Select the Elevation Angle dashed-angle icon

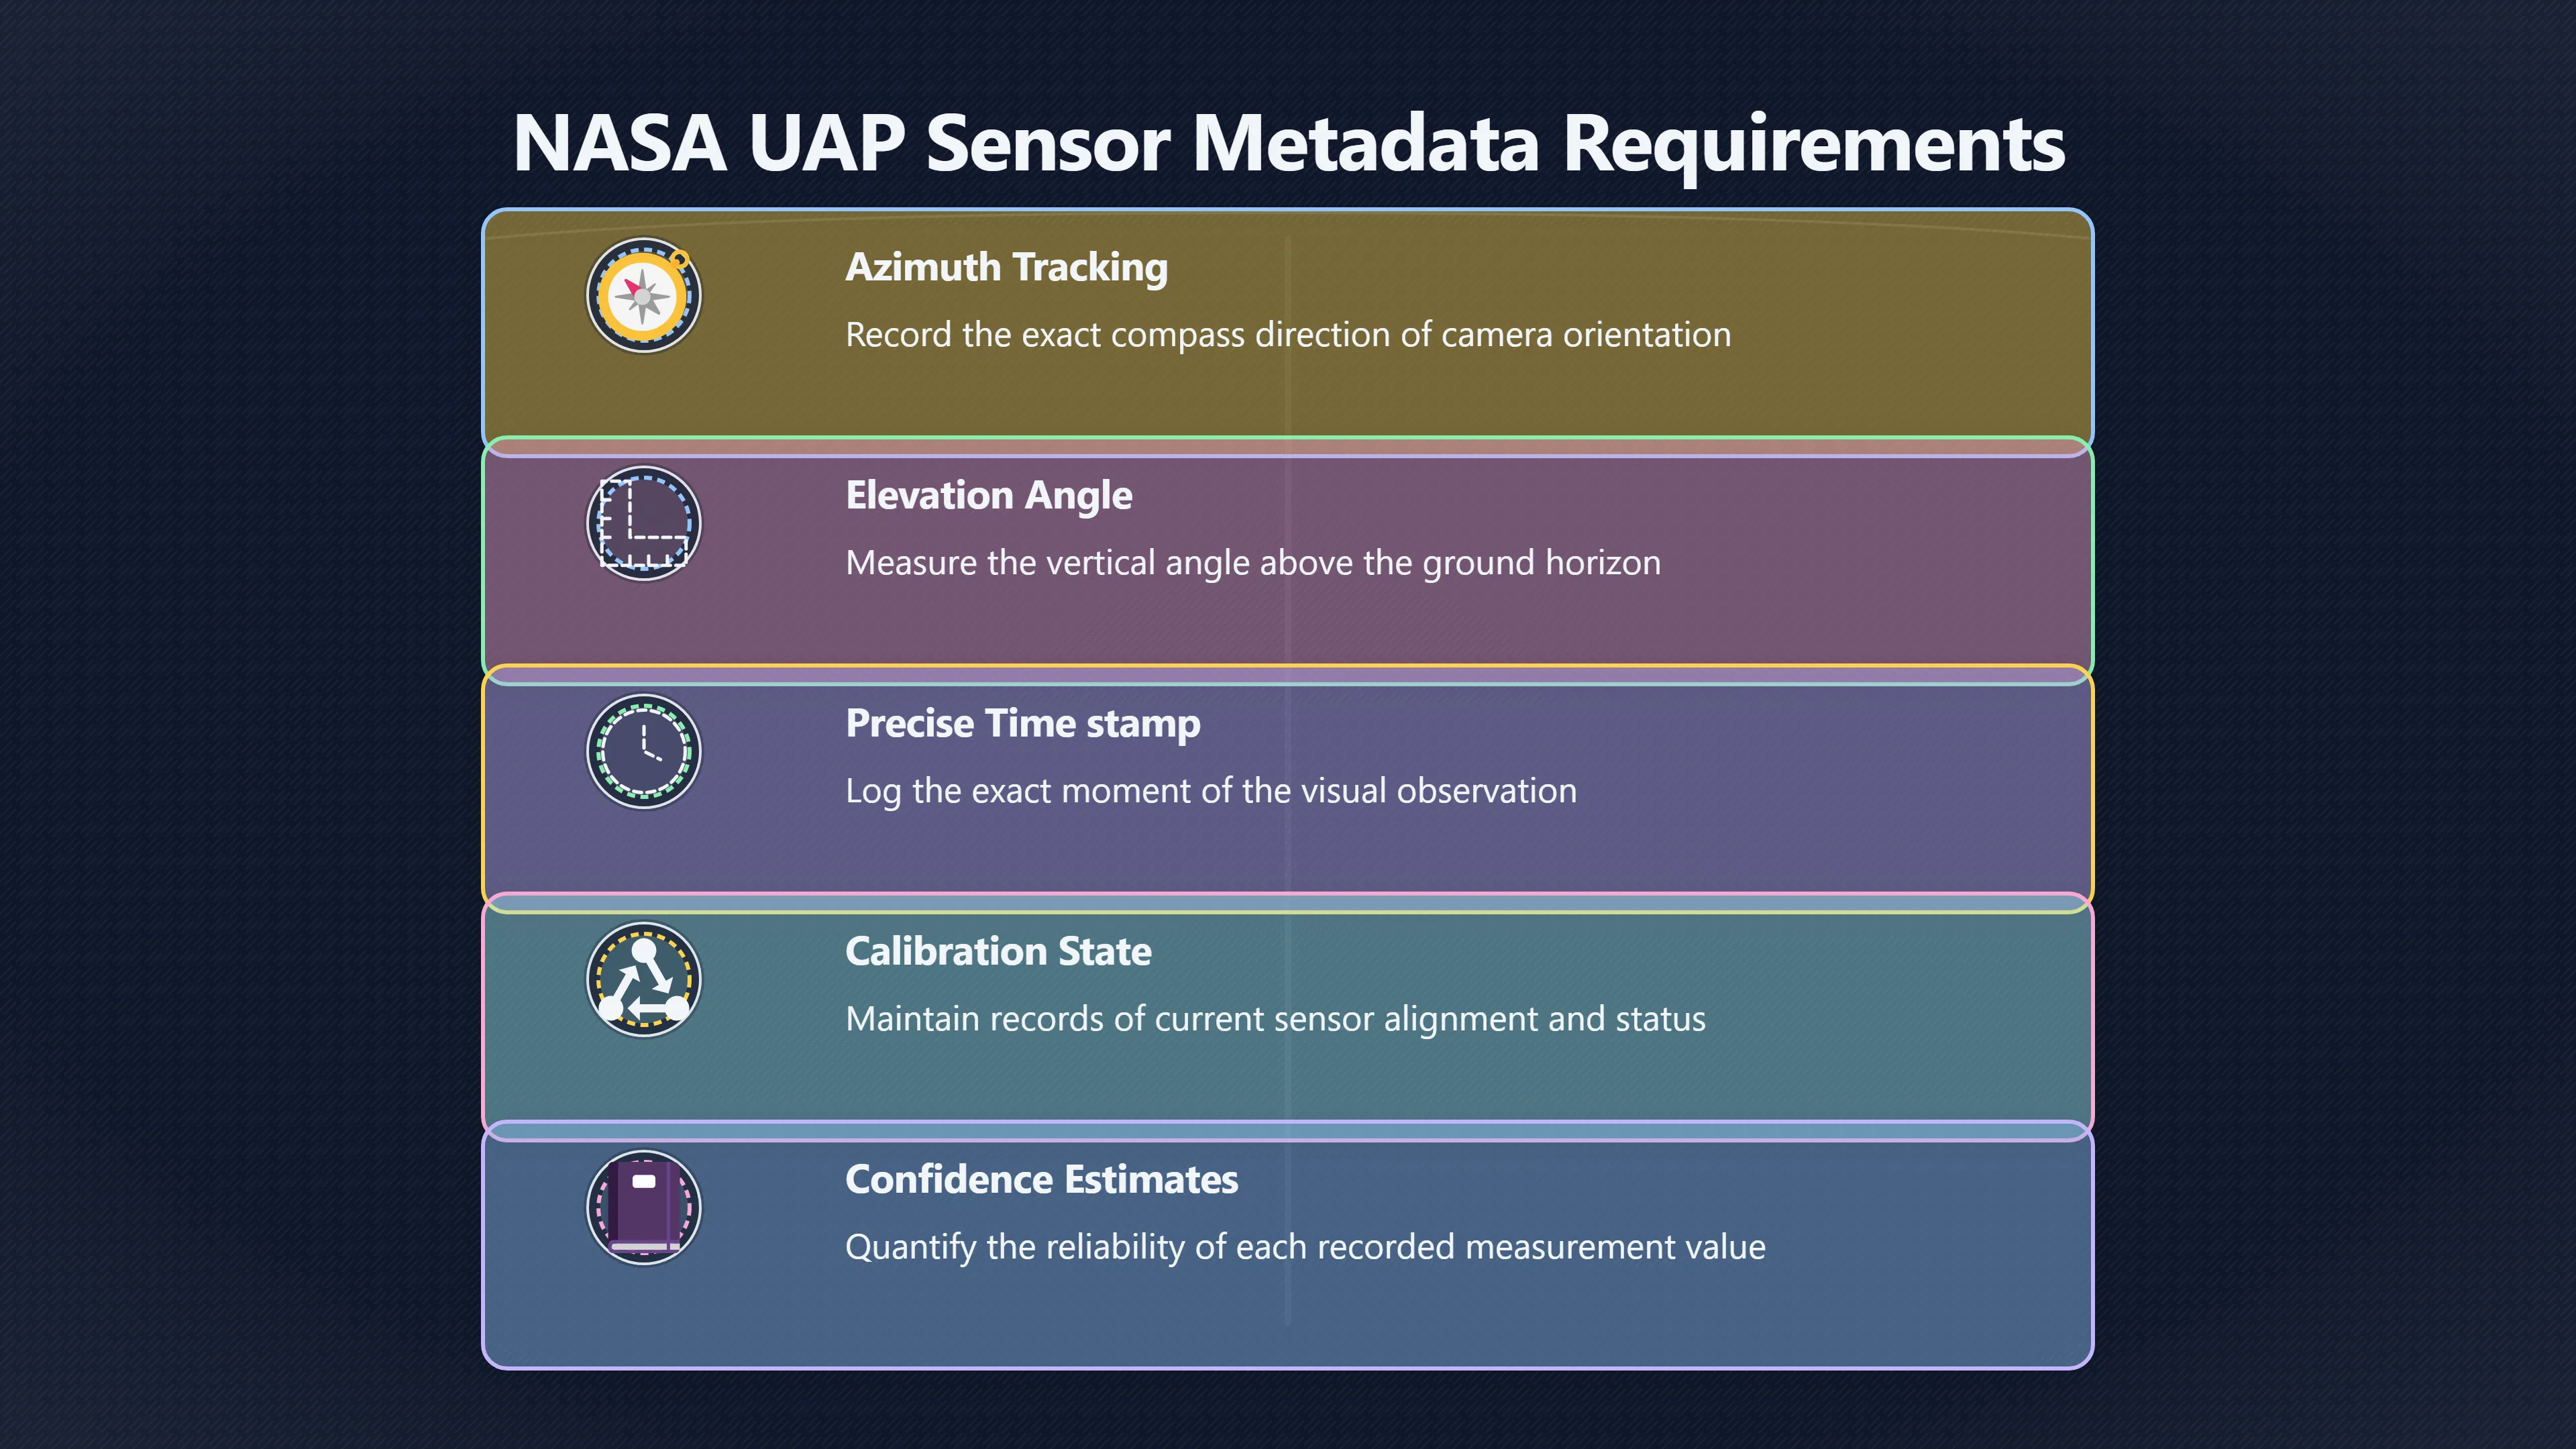point(643,523)
